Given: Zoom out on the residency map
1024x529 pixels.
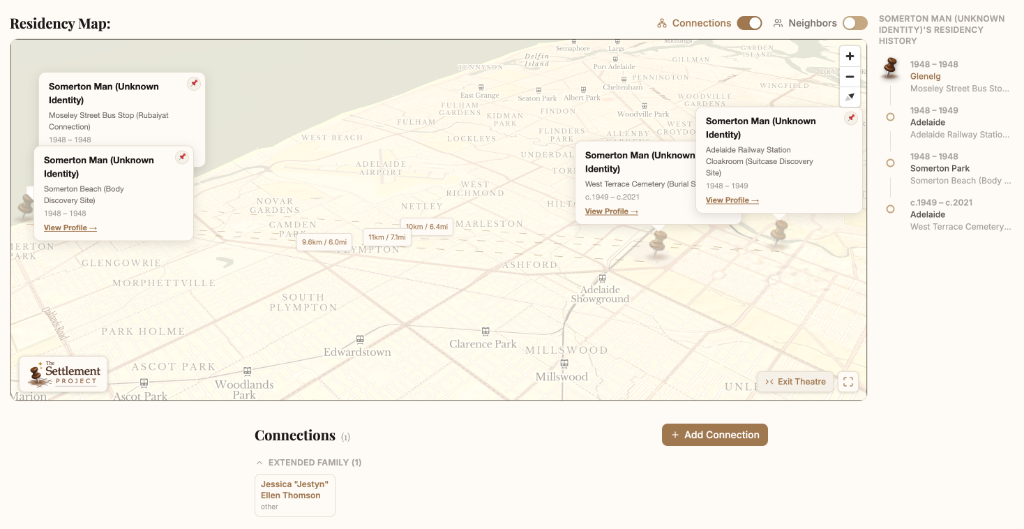Looking at the screenshot, I should coord(850,76).
